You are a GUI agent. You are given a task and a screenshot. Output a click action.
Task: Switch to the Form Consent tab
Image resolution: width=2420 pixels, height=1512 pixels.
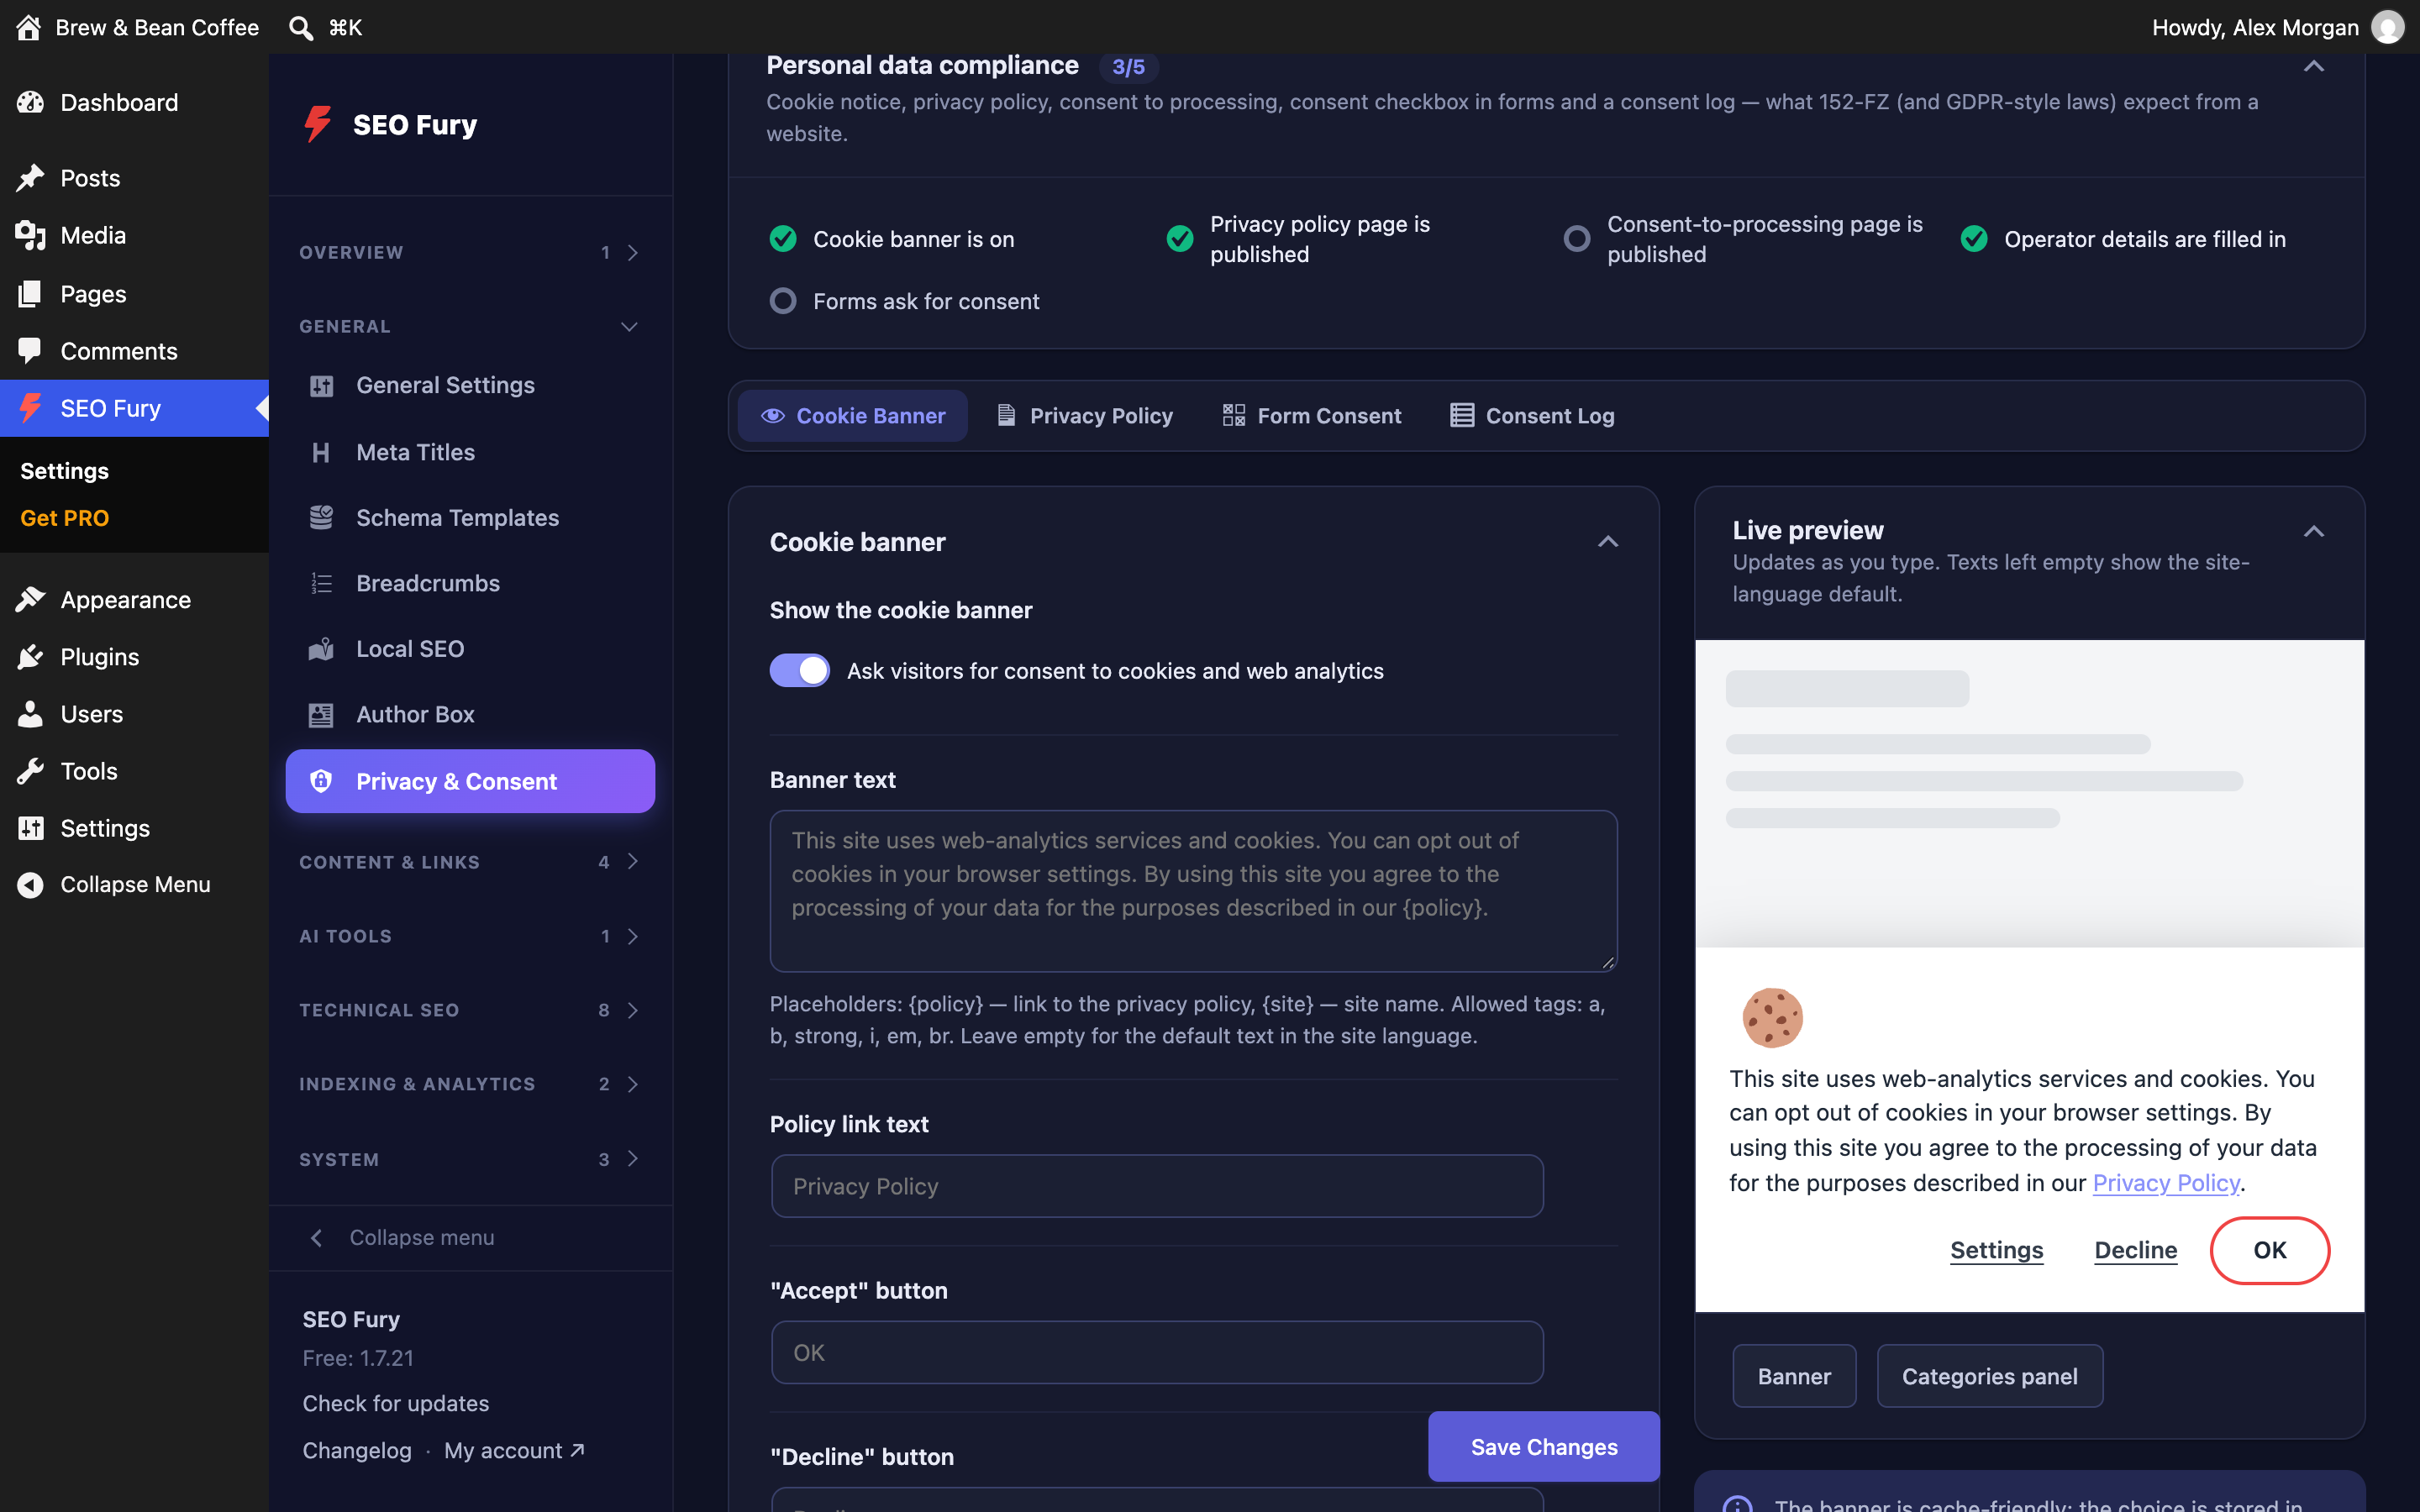1312,415
